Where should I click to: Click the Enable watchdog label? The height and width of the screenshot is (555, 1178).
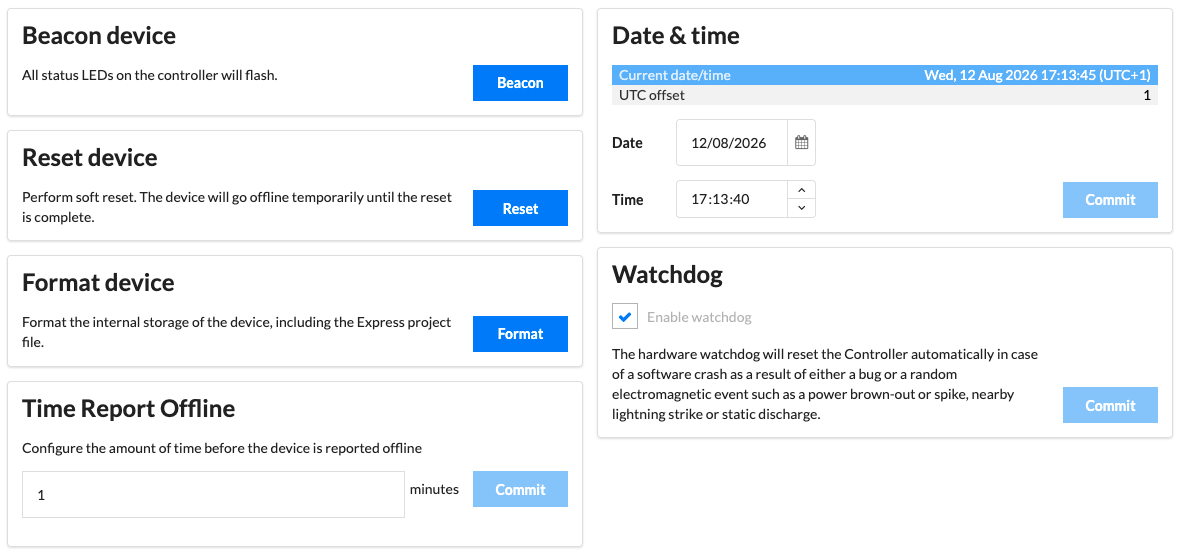(699, 317)
